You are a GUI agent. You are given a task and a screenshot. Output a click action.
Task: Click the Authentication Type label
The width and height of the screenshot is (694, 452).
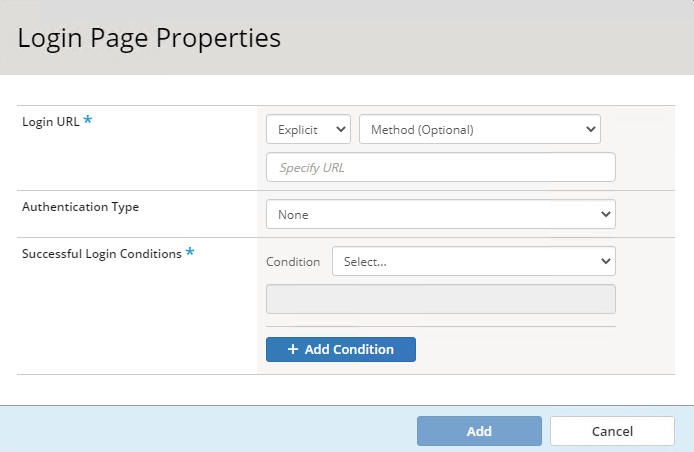(x=80, y=207)
